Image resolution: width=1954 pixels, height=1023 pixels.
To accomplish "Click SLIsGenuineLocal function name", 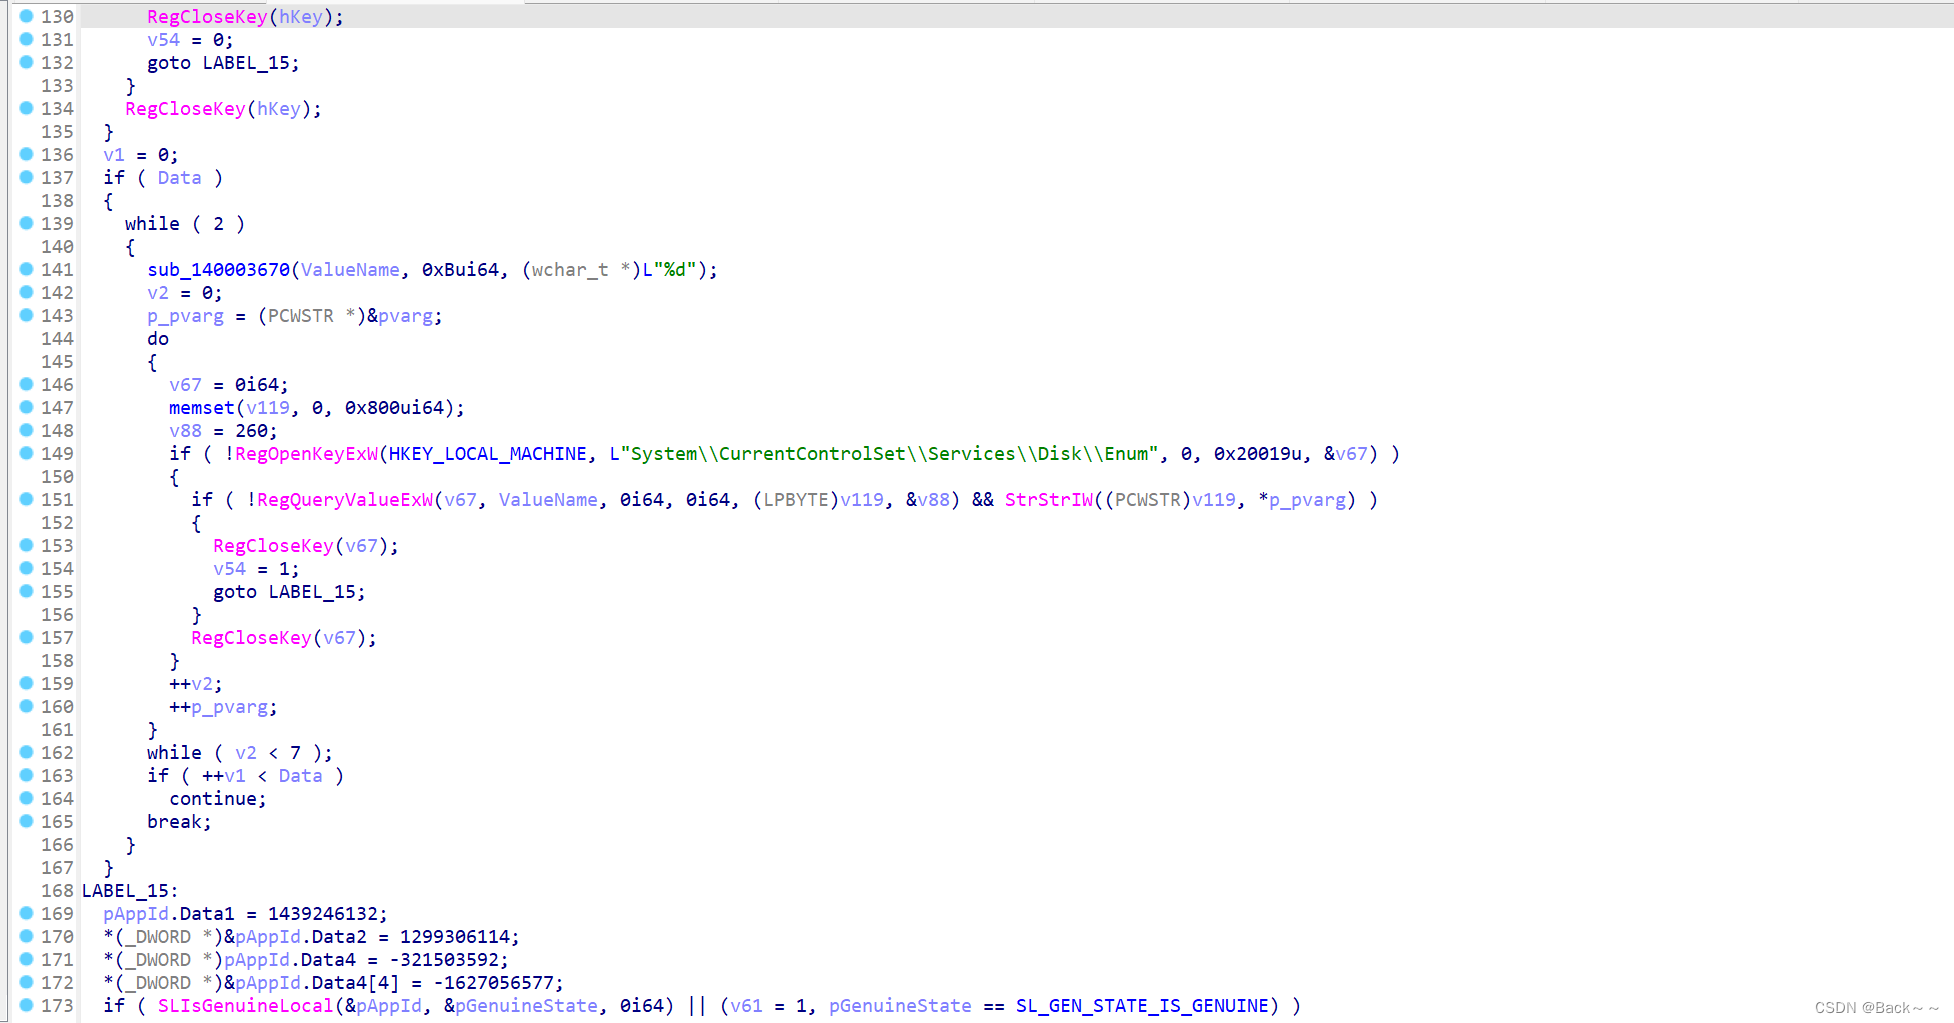I will (245, 1006).
